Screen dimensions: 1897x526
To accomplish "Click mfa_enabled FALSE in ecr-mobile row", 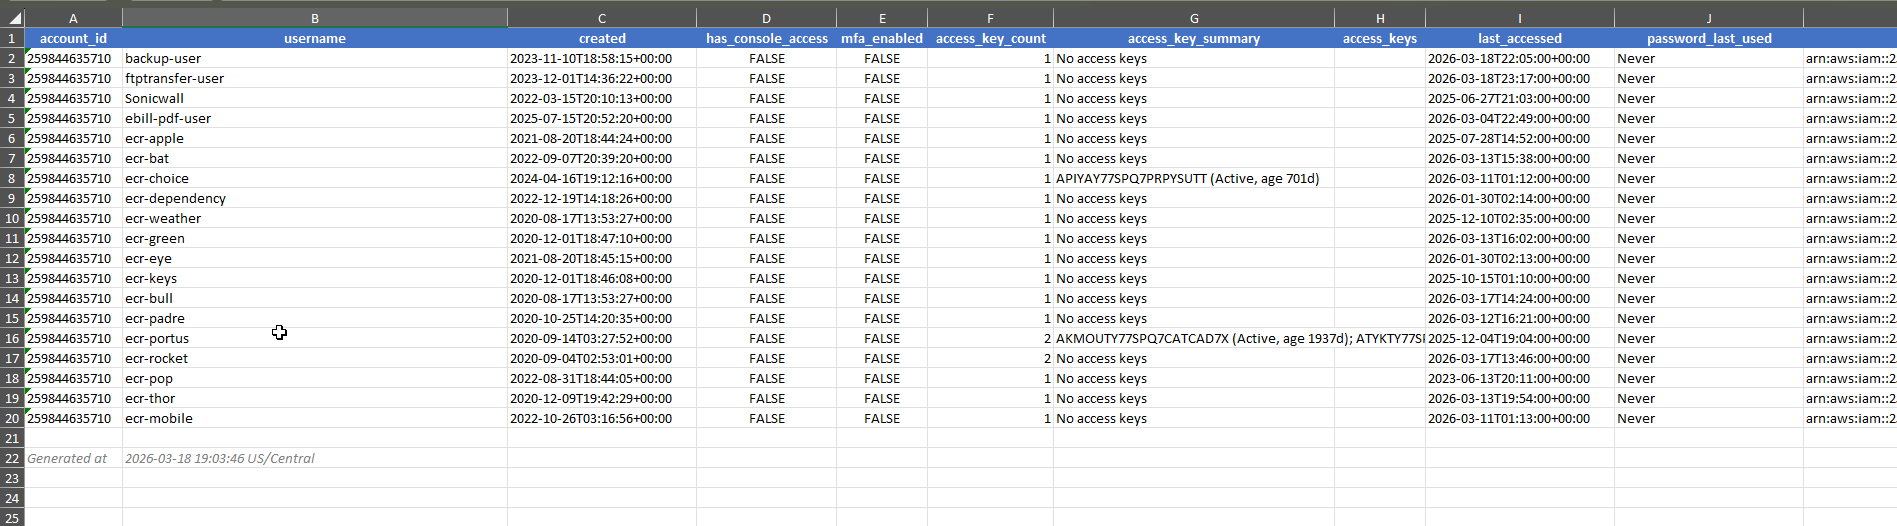I will point(882,418).
